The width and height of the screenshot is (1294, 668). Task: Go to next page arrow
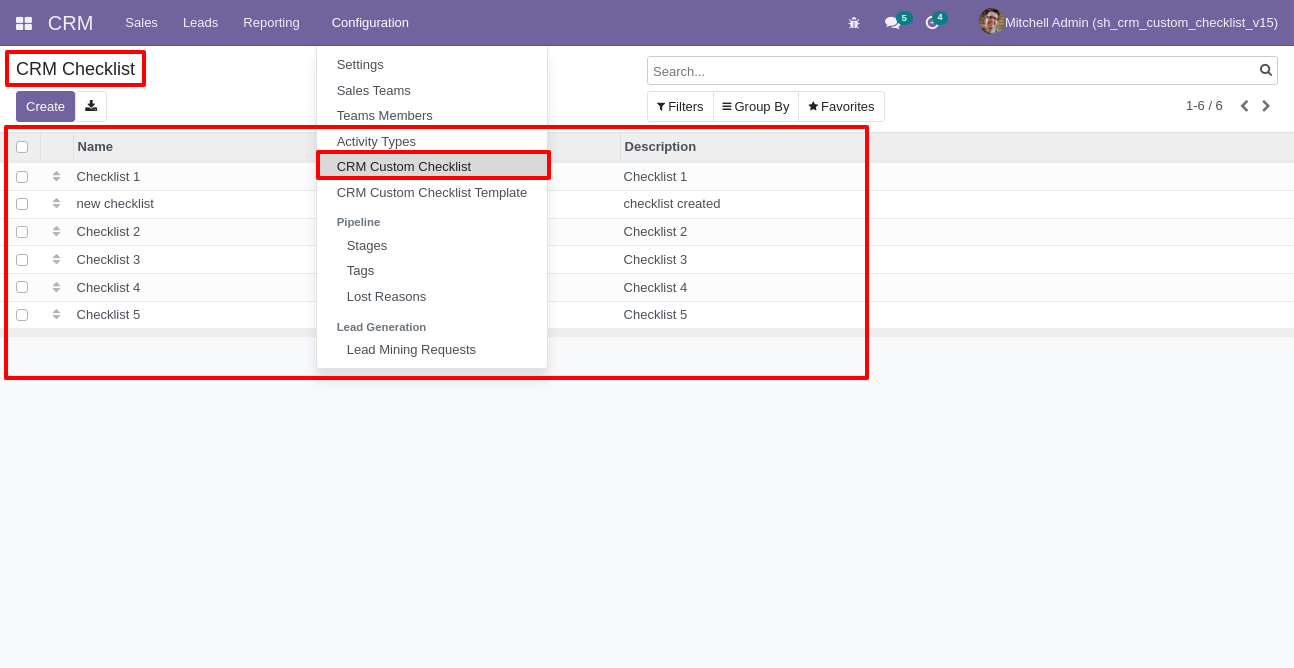(1266, 106)
